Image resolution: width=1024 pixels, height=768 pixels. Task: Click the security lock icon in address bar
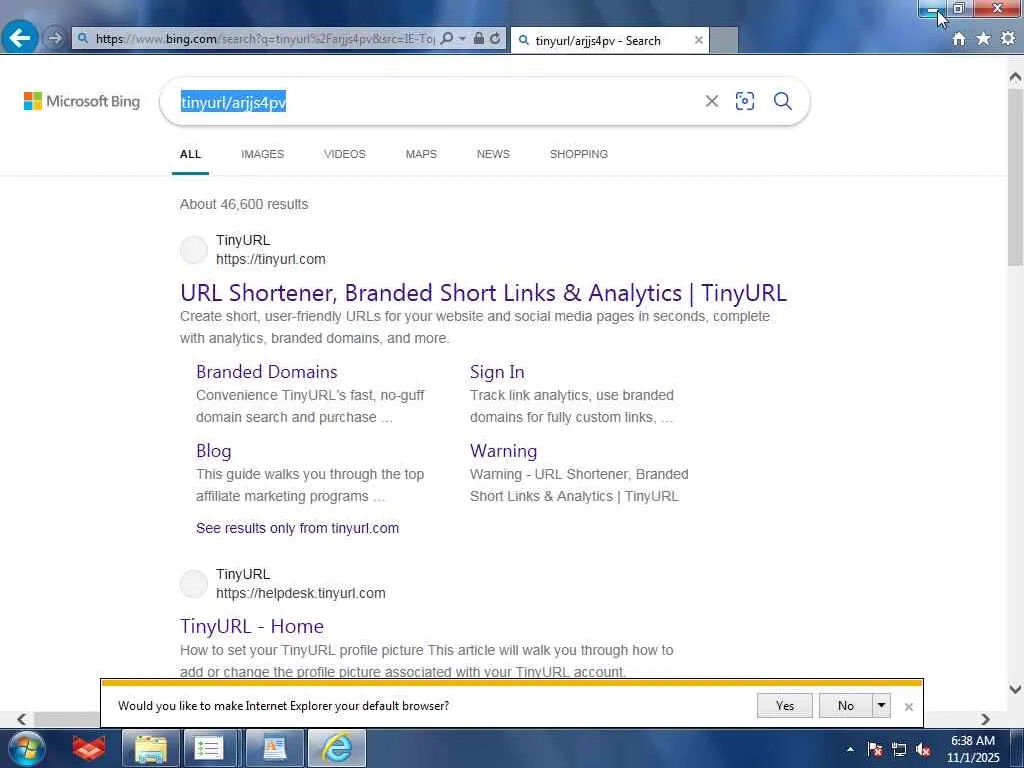[479, 39]
